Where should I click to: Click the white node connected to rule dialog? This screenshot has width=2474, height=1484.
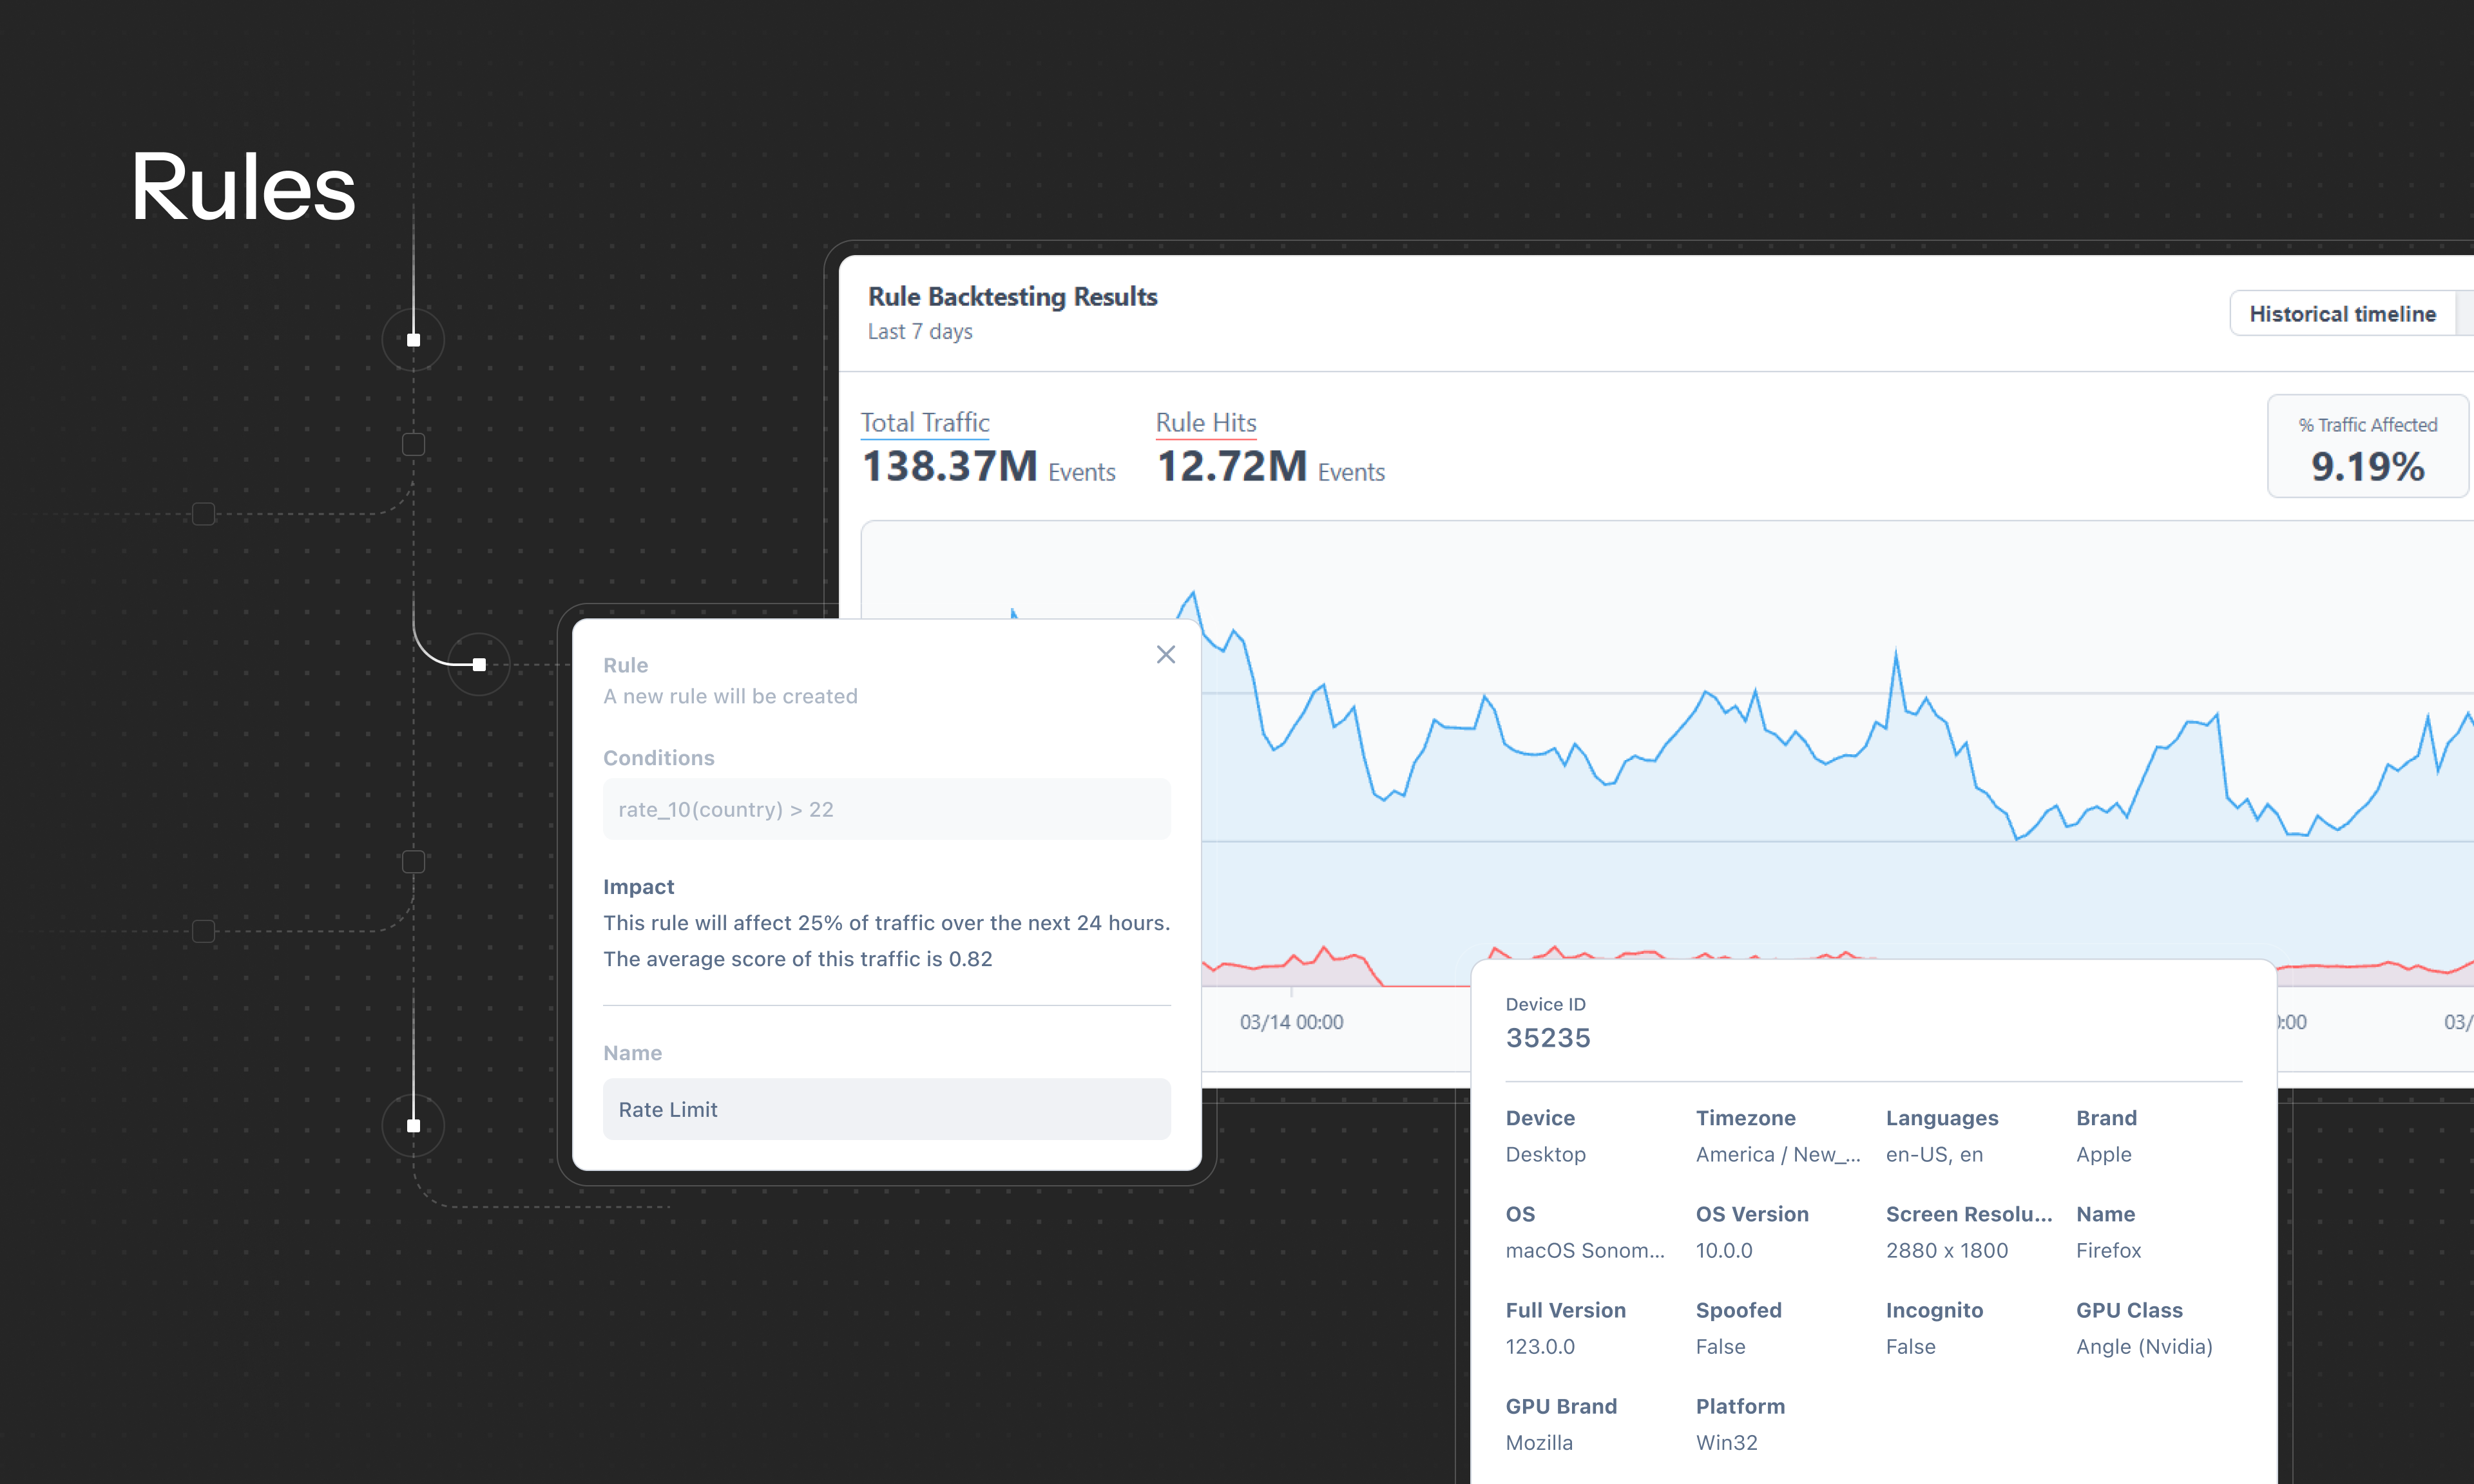[479, 665]
